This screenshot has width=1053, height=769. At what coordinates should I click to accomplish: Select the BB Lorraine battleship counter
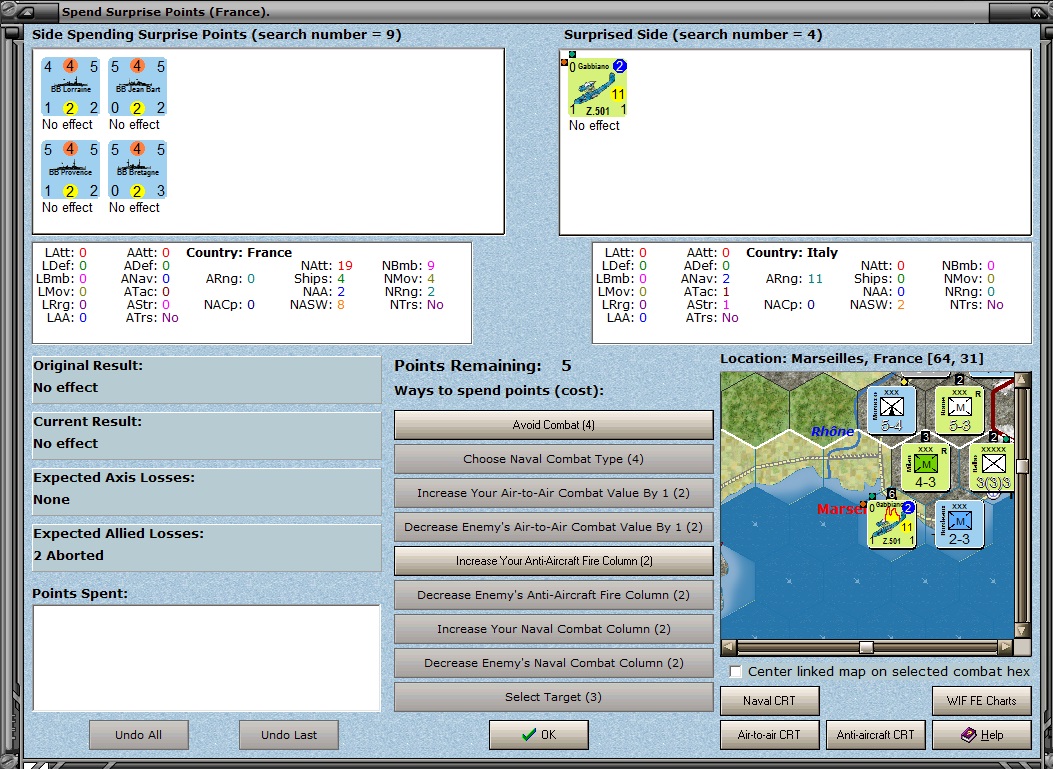(x=70, y=87)
